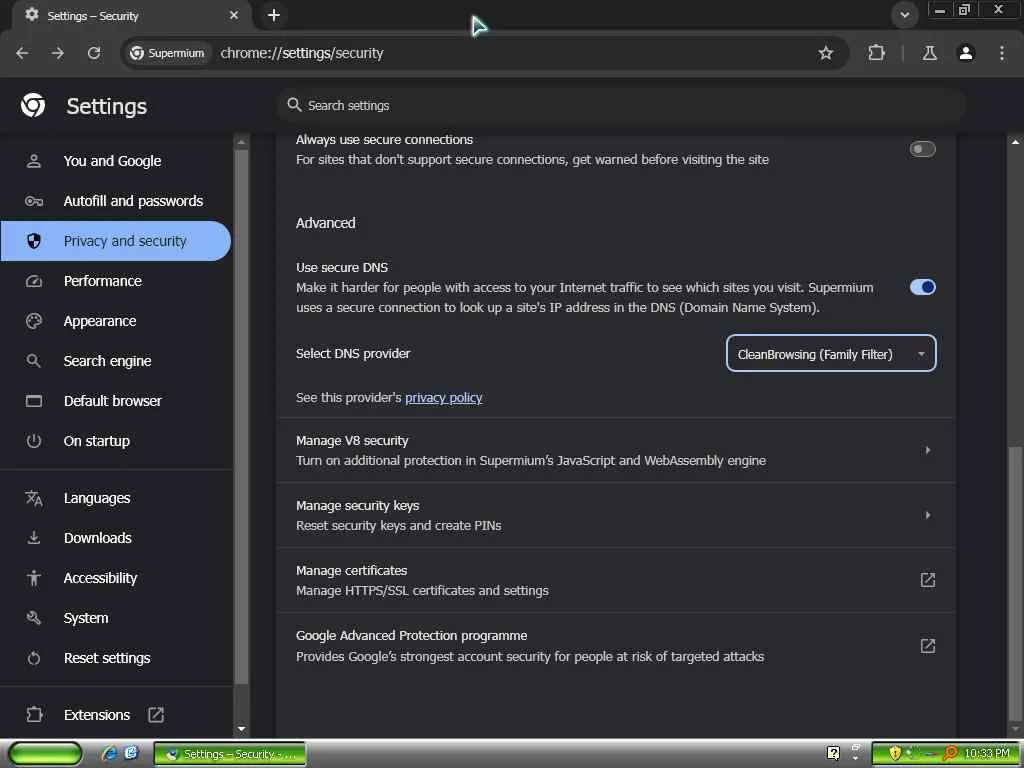
Task: Go to Default browser settings
Action: pos(116,400)
